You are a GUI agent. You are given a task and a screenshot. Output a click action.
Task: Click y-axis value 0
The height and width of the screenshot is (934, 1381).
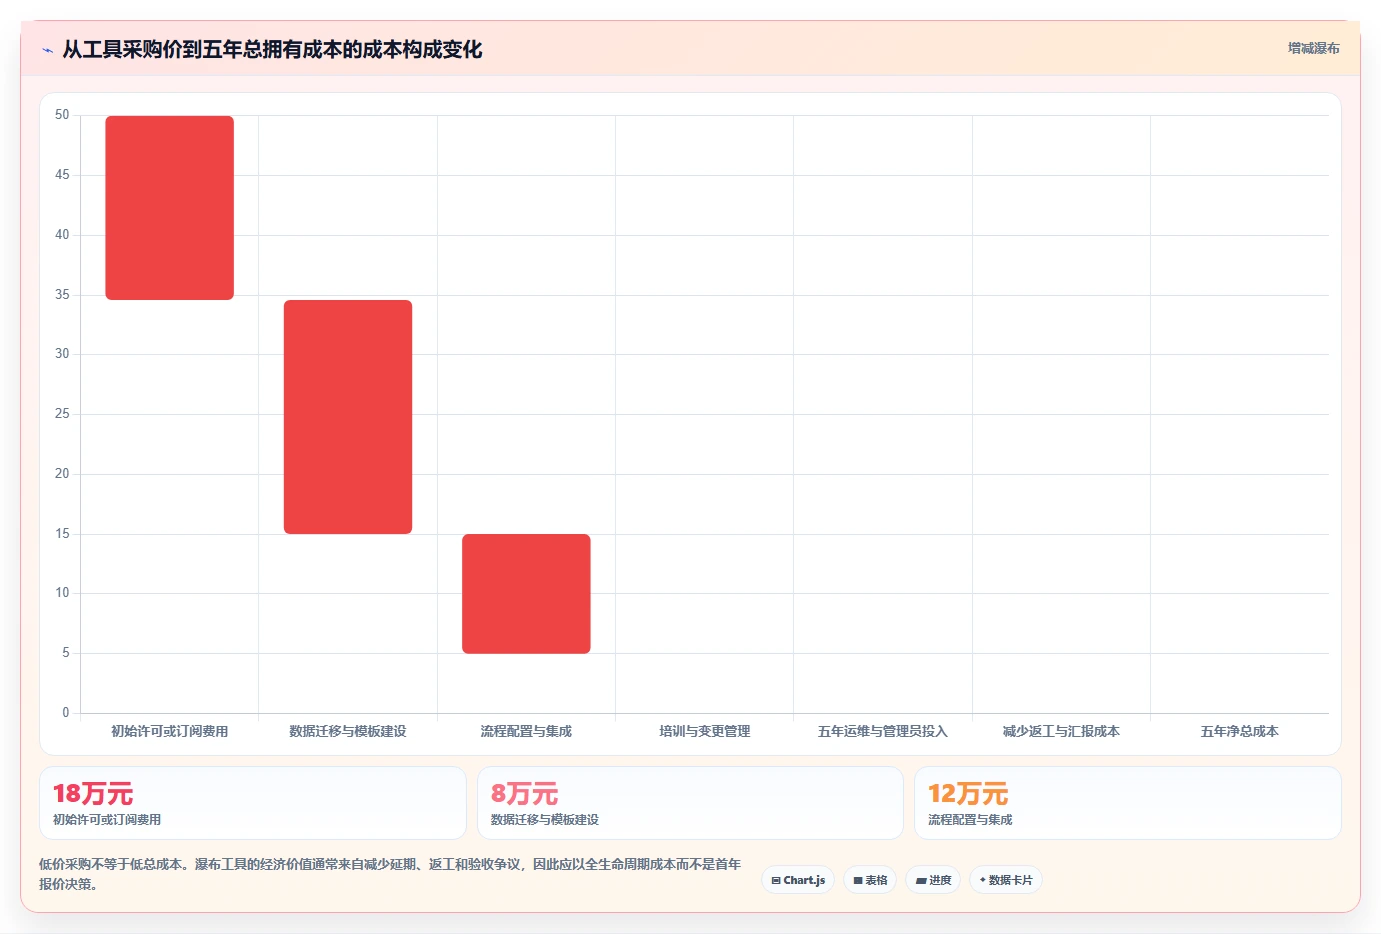point(66,713)
